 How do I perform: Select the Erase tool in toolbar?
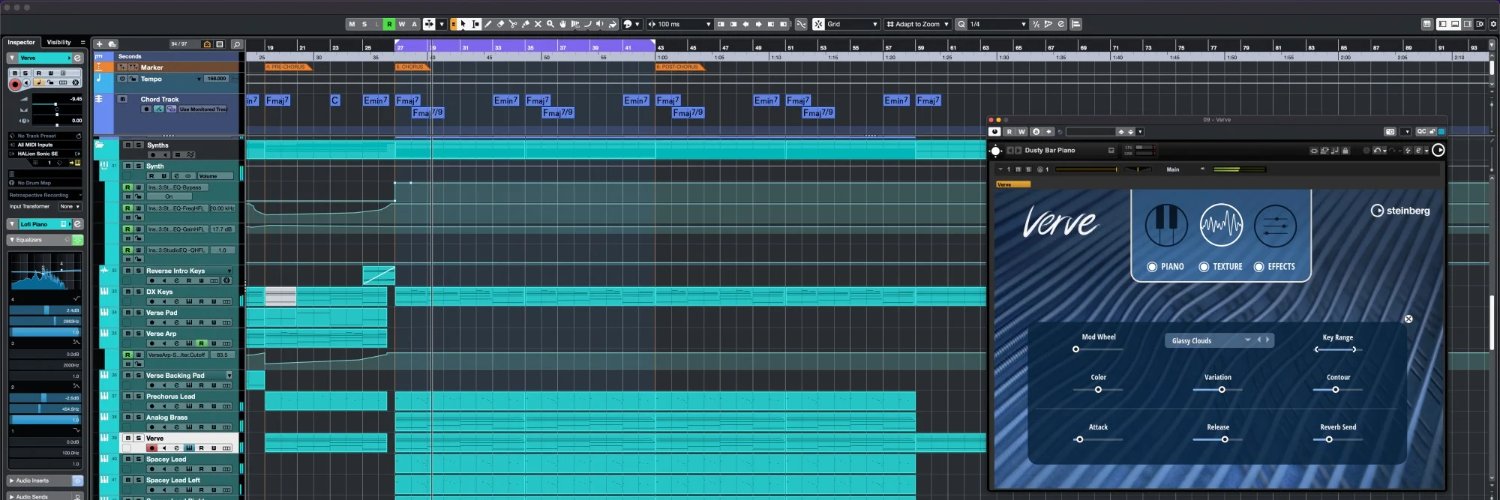point(500,24)
